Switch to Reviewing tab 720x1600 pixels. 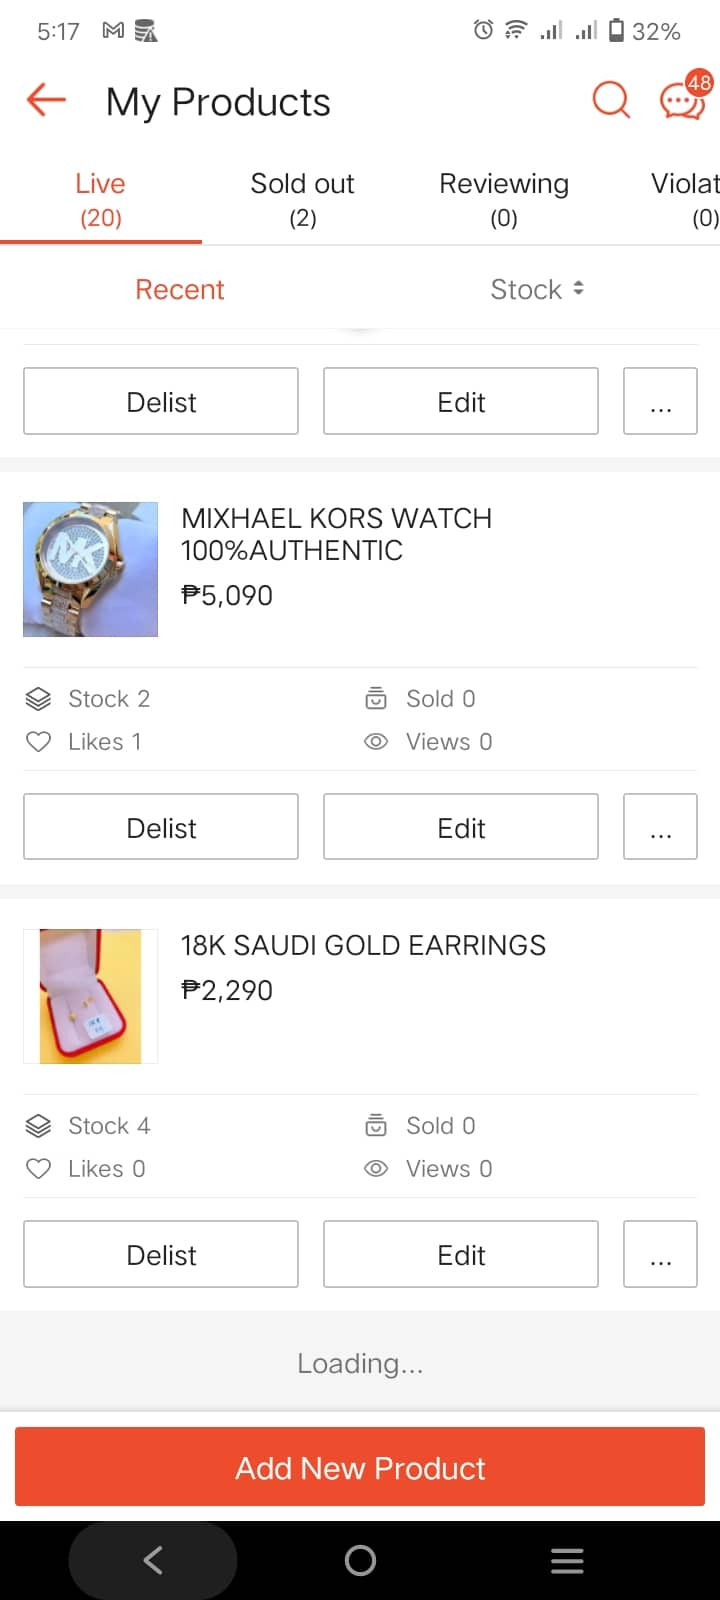[504, 200]
